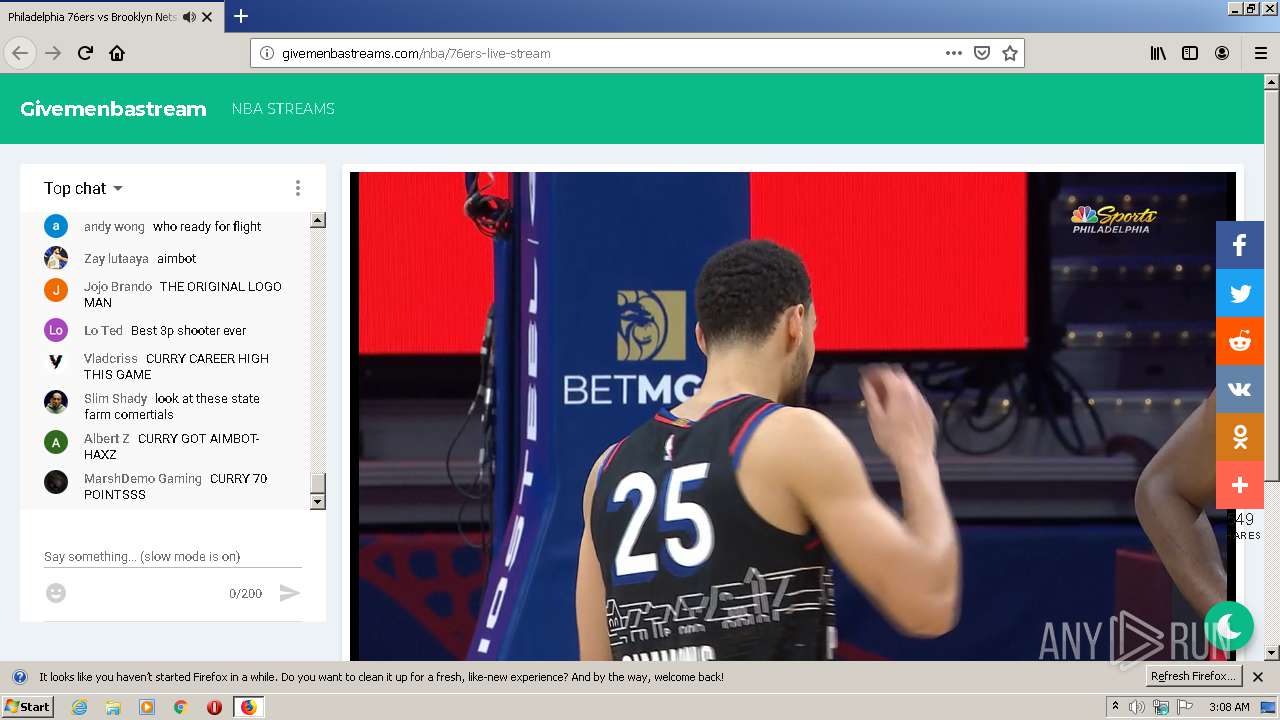Select Slim Shady's chat message
This screenshot has height=720, width=1280.
pyautogui.click(x=172, y=406)
